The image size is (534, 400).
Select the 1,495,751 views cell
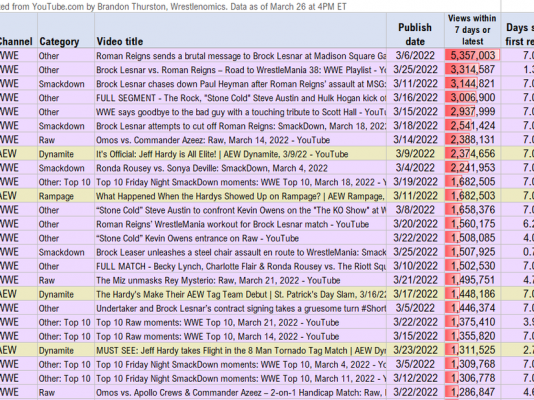click(472, 280)
